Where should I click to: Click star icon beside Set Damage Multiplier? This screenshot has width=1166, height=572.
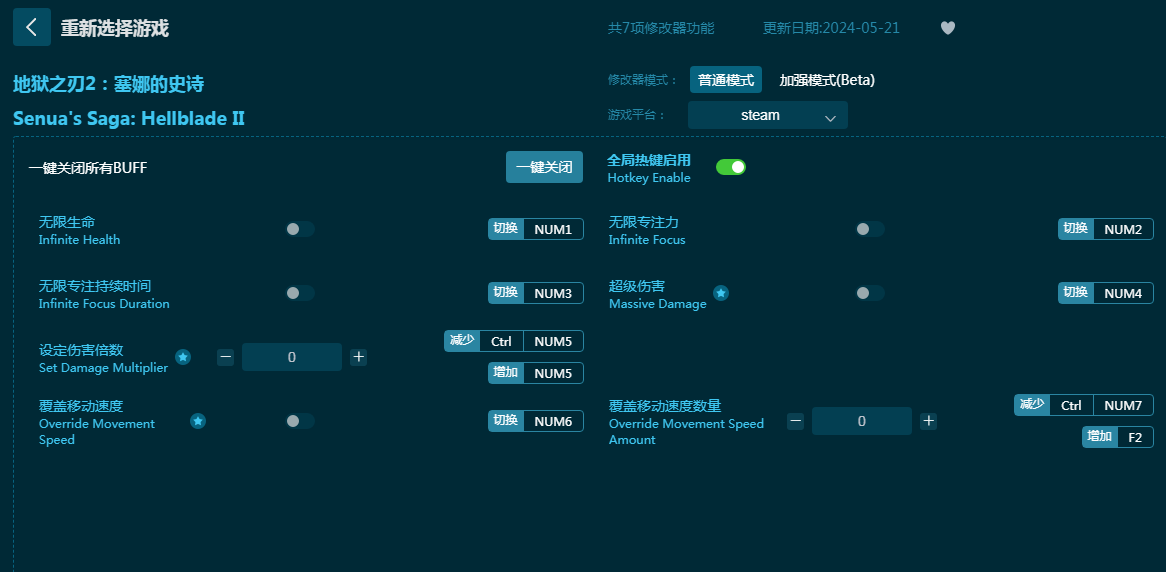pos(183,357)
